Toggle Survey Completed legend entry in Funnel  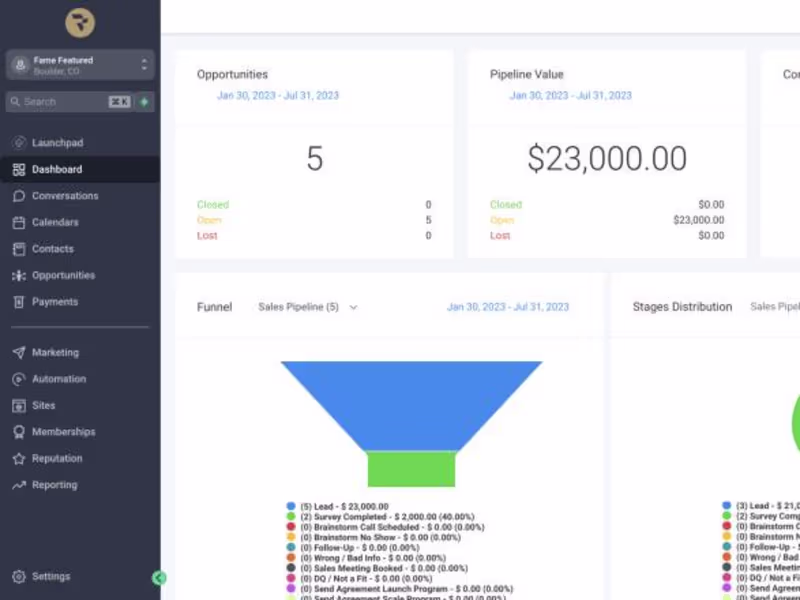[381, 517]
